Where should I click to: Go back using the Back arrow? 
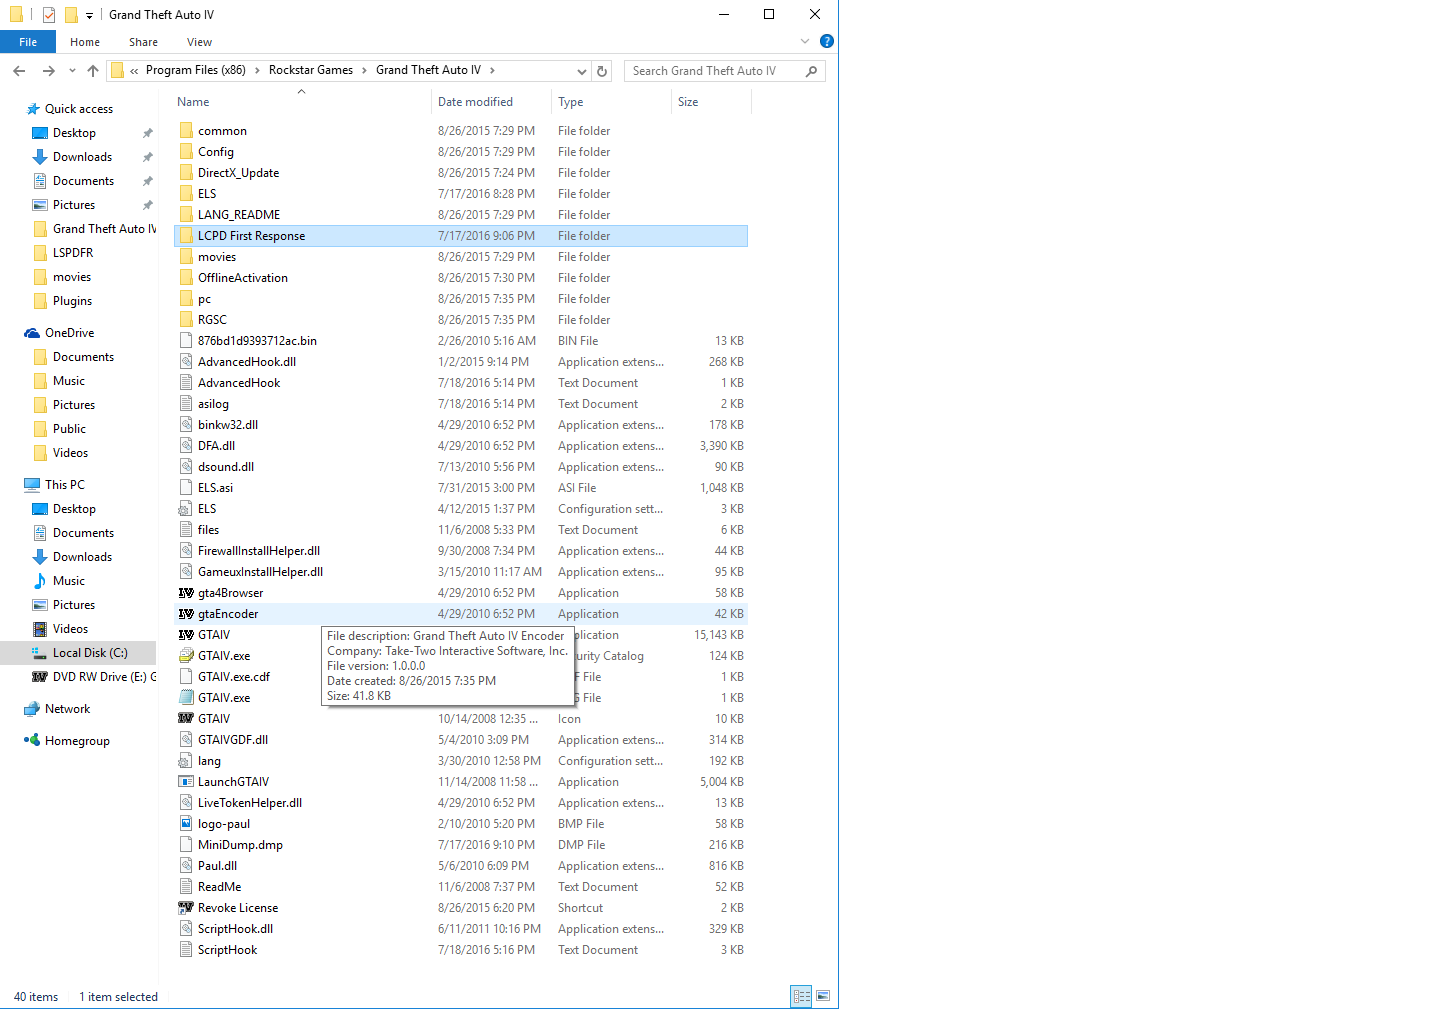[x=19, y=71]
